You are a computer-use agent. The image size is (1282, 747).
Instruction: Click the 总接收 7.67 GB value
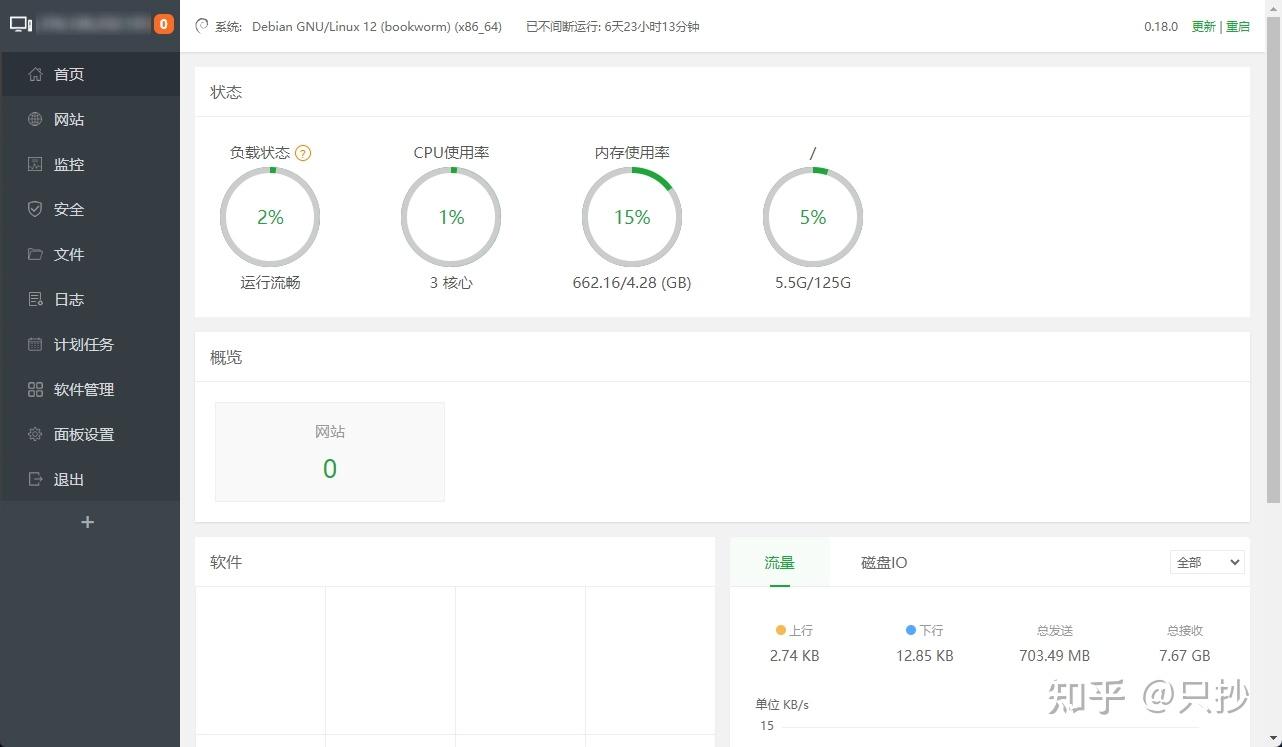pos(1185,656)
